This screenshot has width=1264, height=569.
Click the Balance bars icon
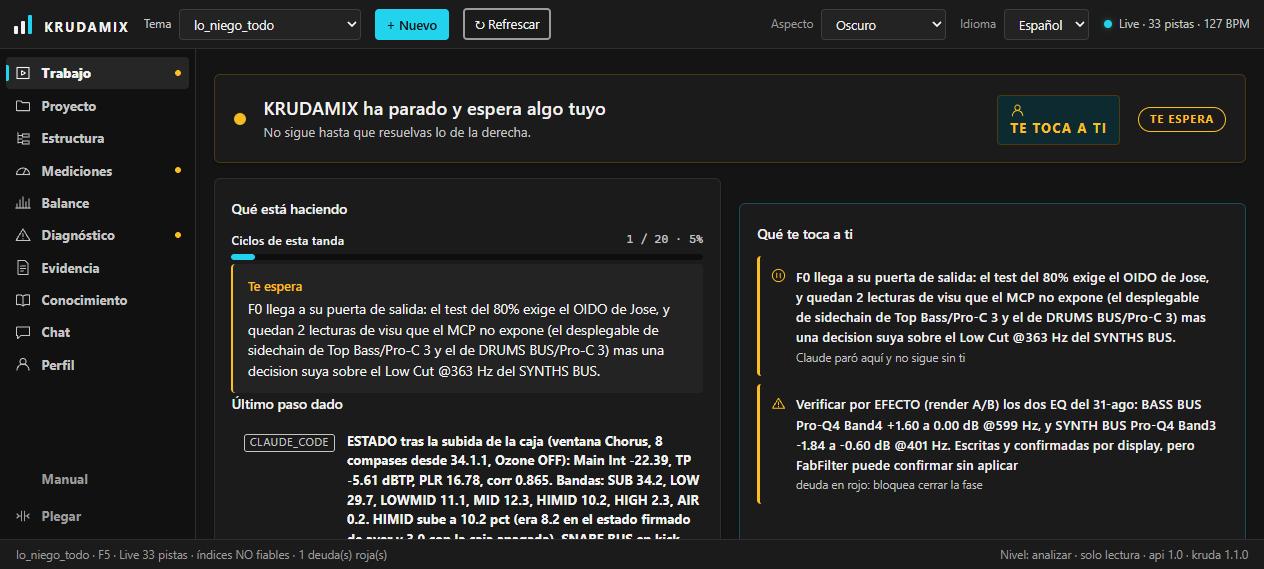[x=23, y=203]
